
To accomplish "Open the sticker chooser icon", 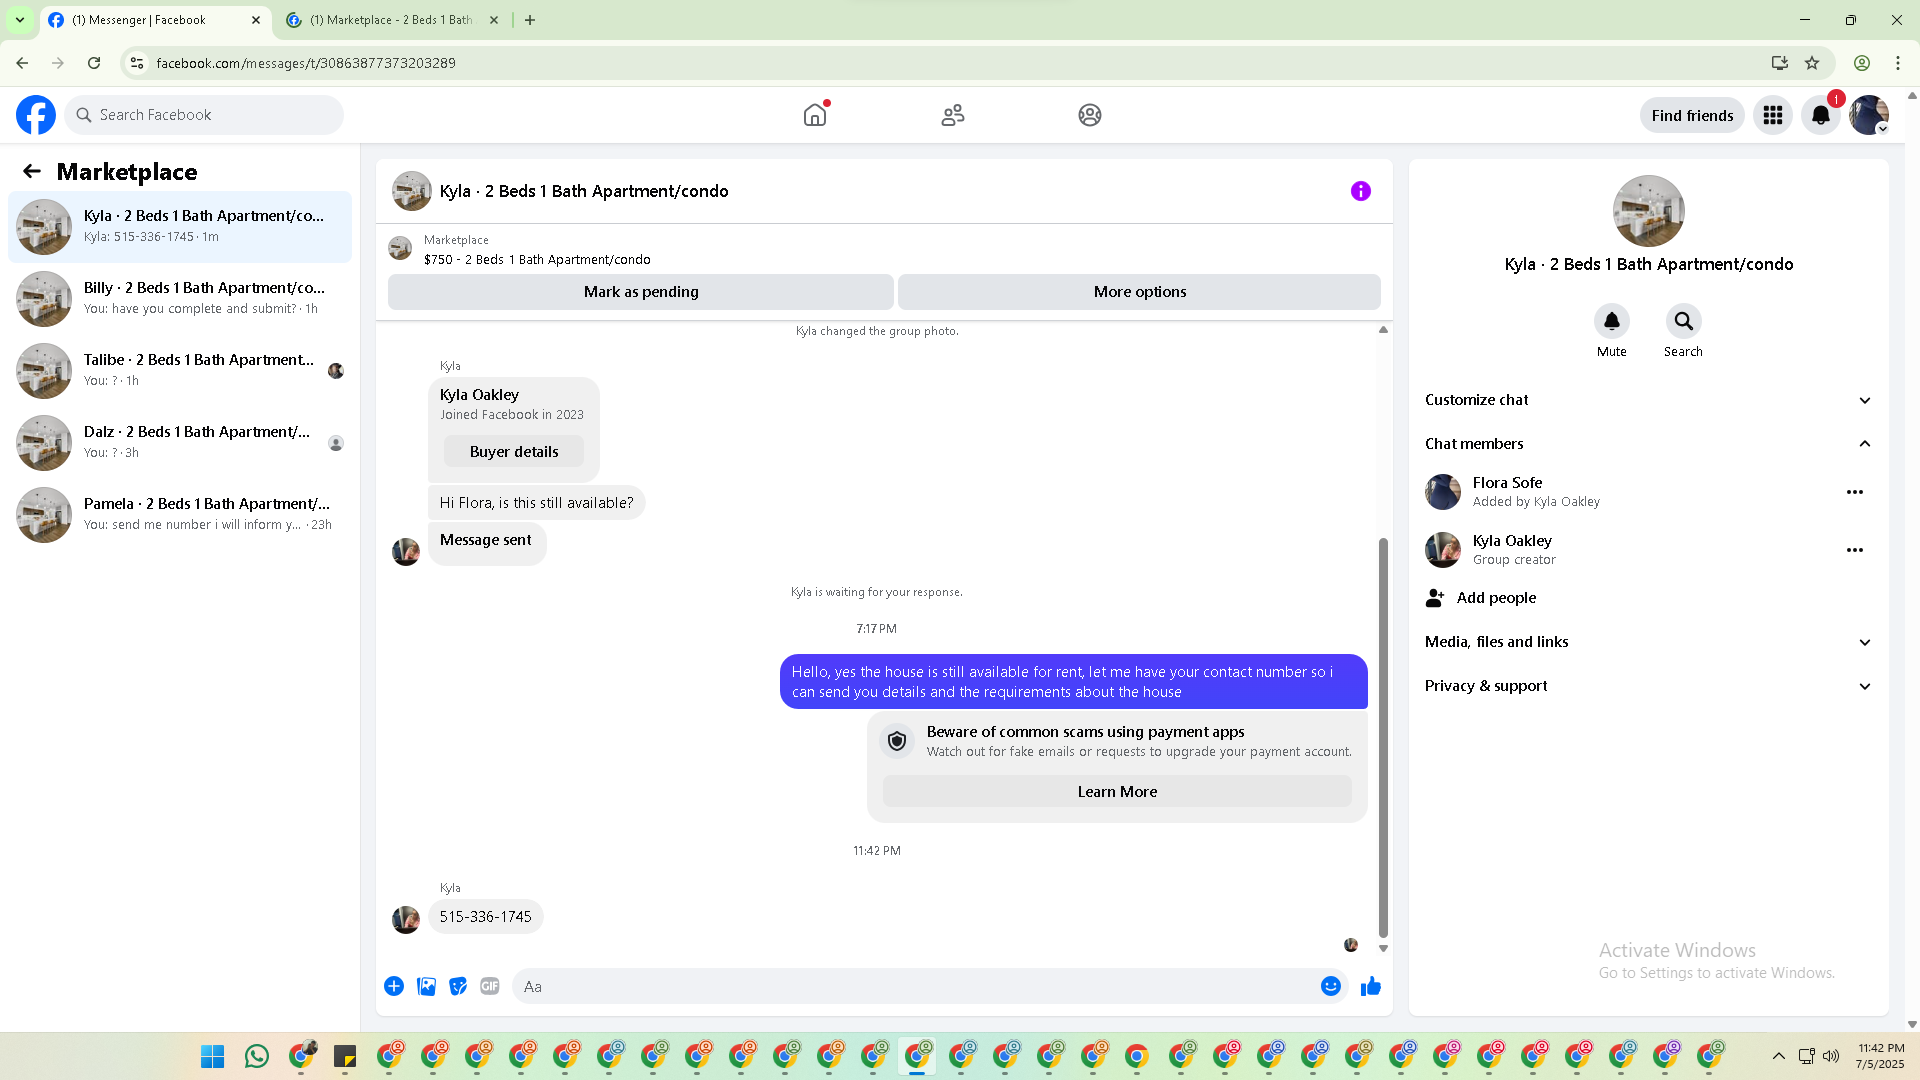I will pyautogui.click(x=458, y=986).
